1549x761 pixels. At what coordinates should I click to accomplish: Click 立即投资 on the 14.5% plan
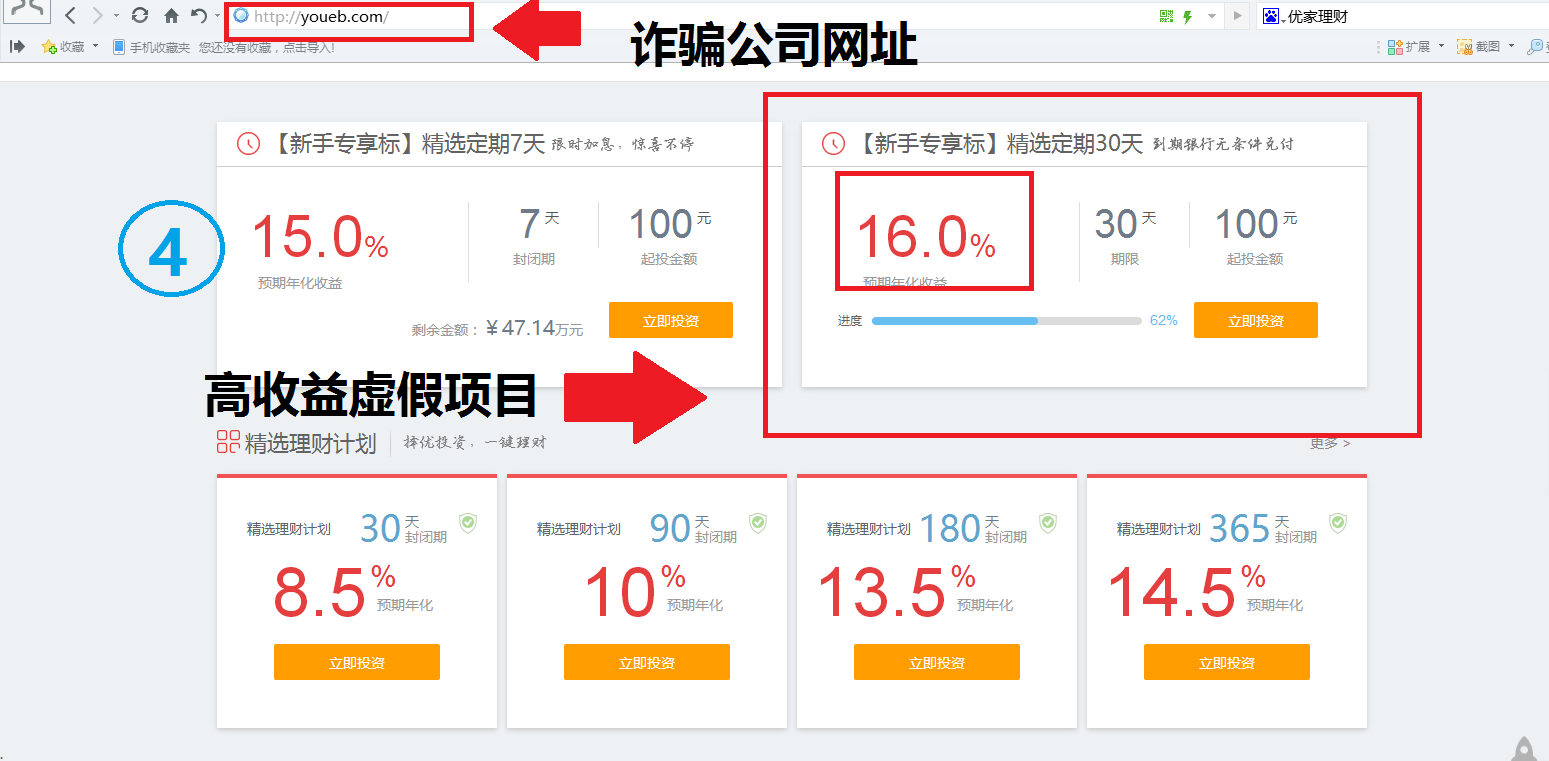[x=1227, y=662]
